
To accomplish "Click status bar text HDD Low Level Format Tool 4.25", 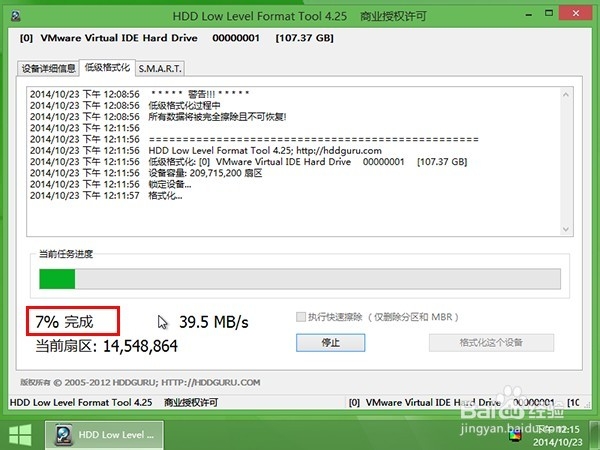I will click(x=81, y=403).
